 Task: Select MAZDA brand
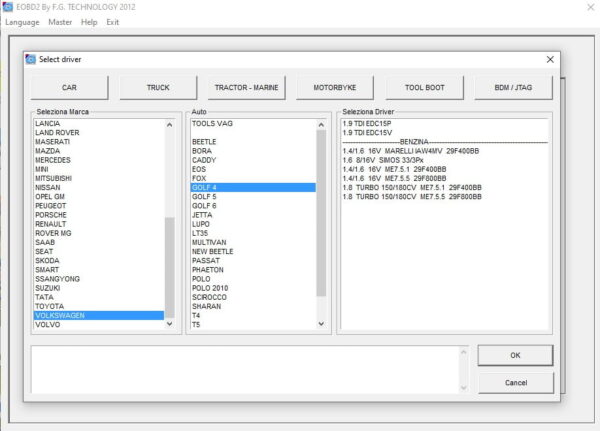pos(99,151)
